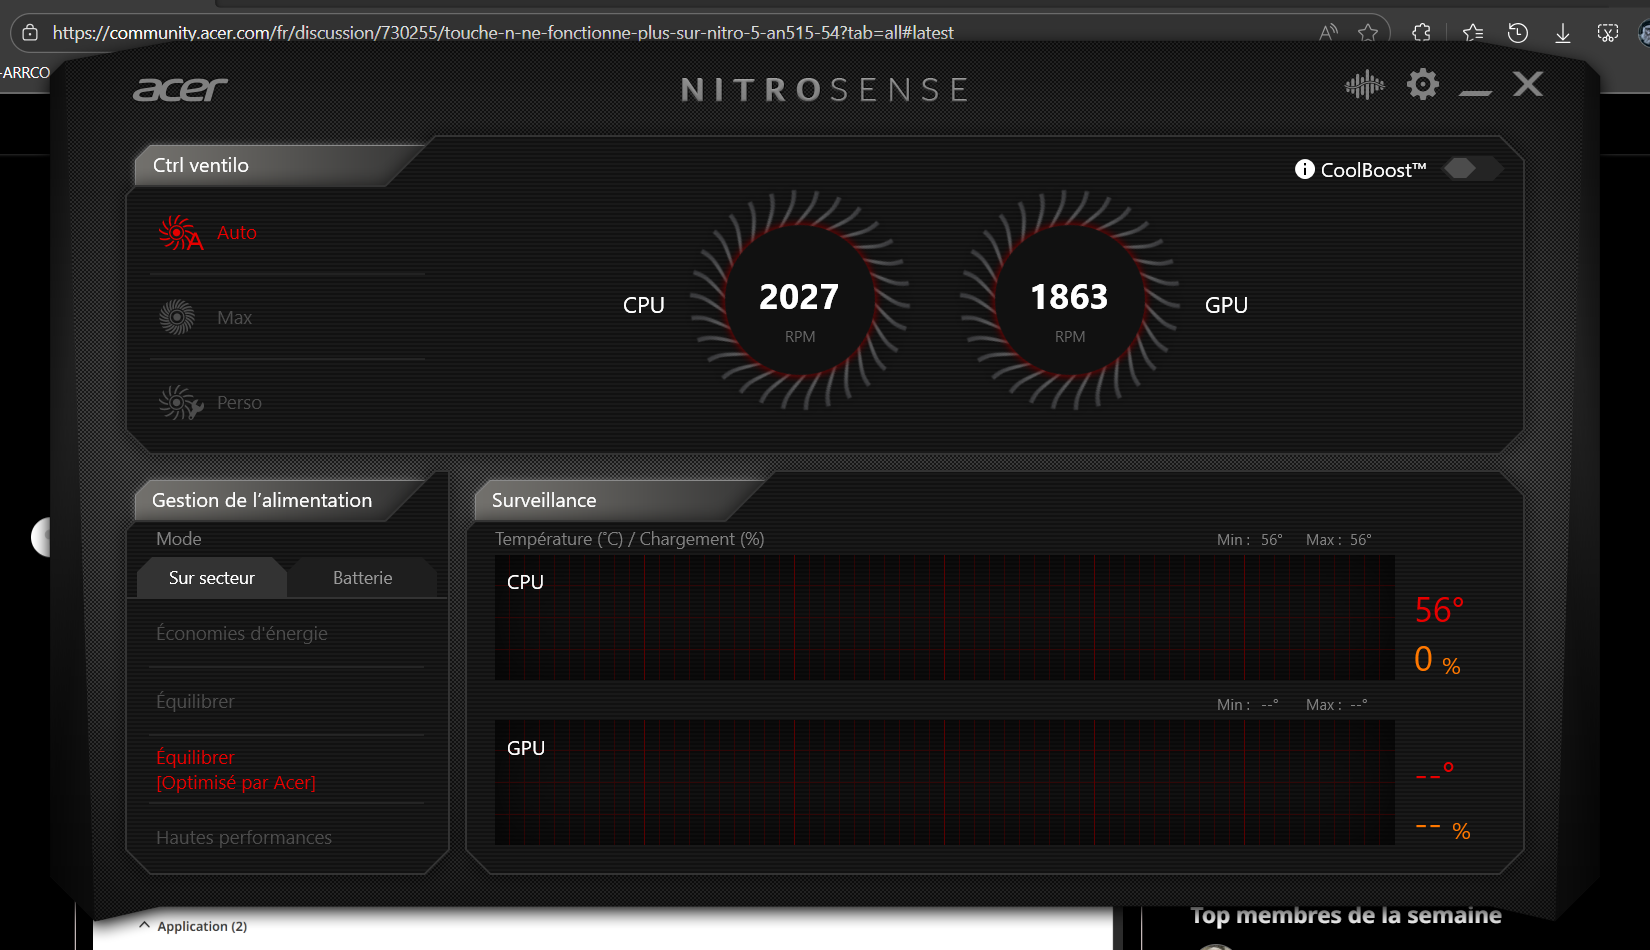Viewport: 1650px width, 950px height.
Task: Select Équilibrer [Optimisé par Acer] plan
Action: [x=236, y=770]
